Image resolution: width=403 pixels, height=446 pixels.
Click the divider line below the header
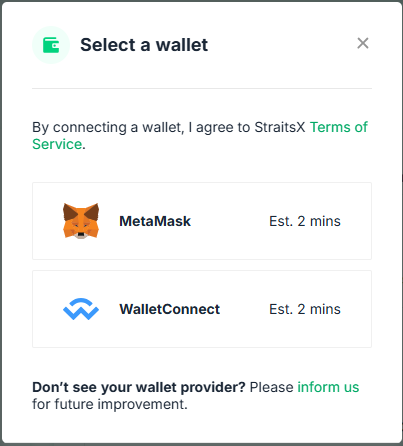click(202, 89)
